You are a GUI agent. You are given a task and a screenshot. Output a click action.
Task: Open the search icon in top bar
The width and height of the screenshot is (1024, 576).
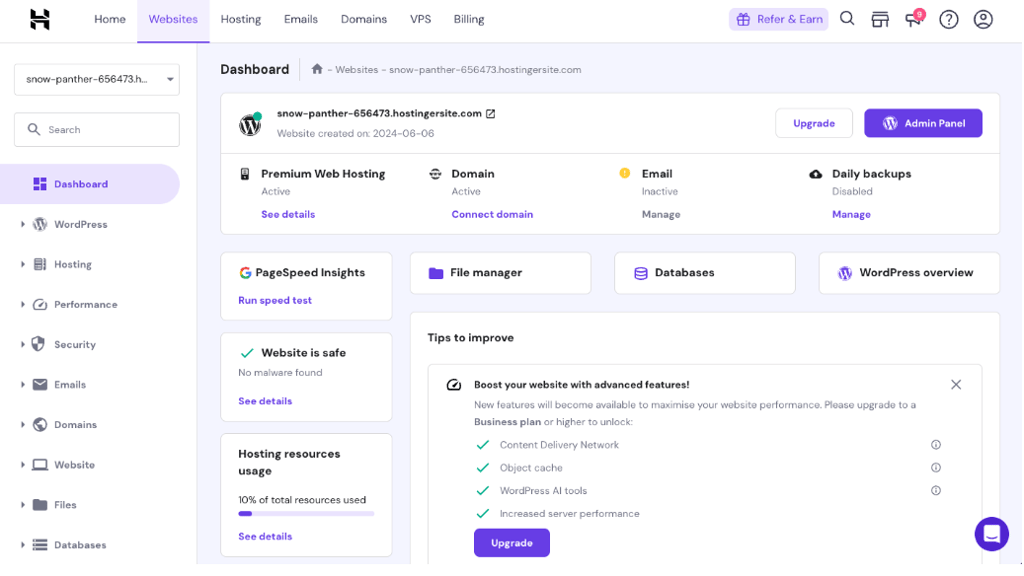click(x=847, y=19)
